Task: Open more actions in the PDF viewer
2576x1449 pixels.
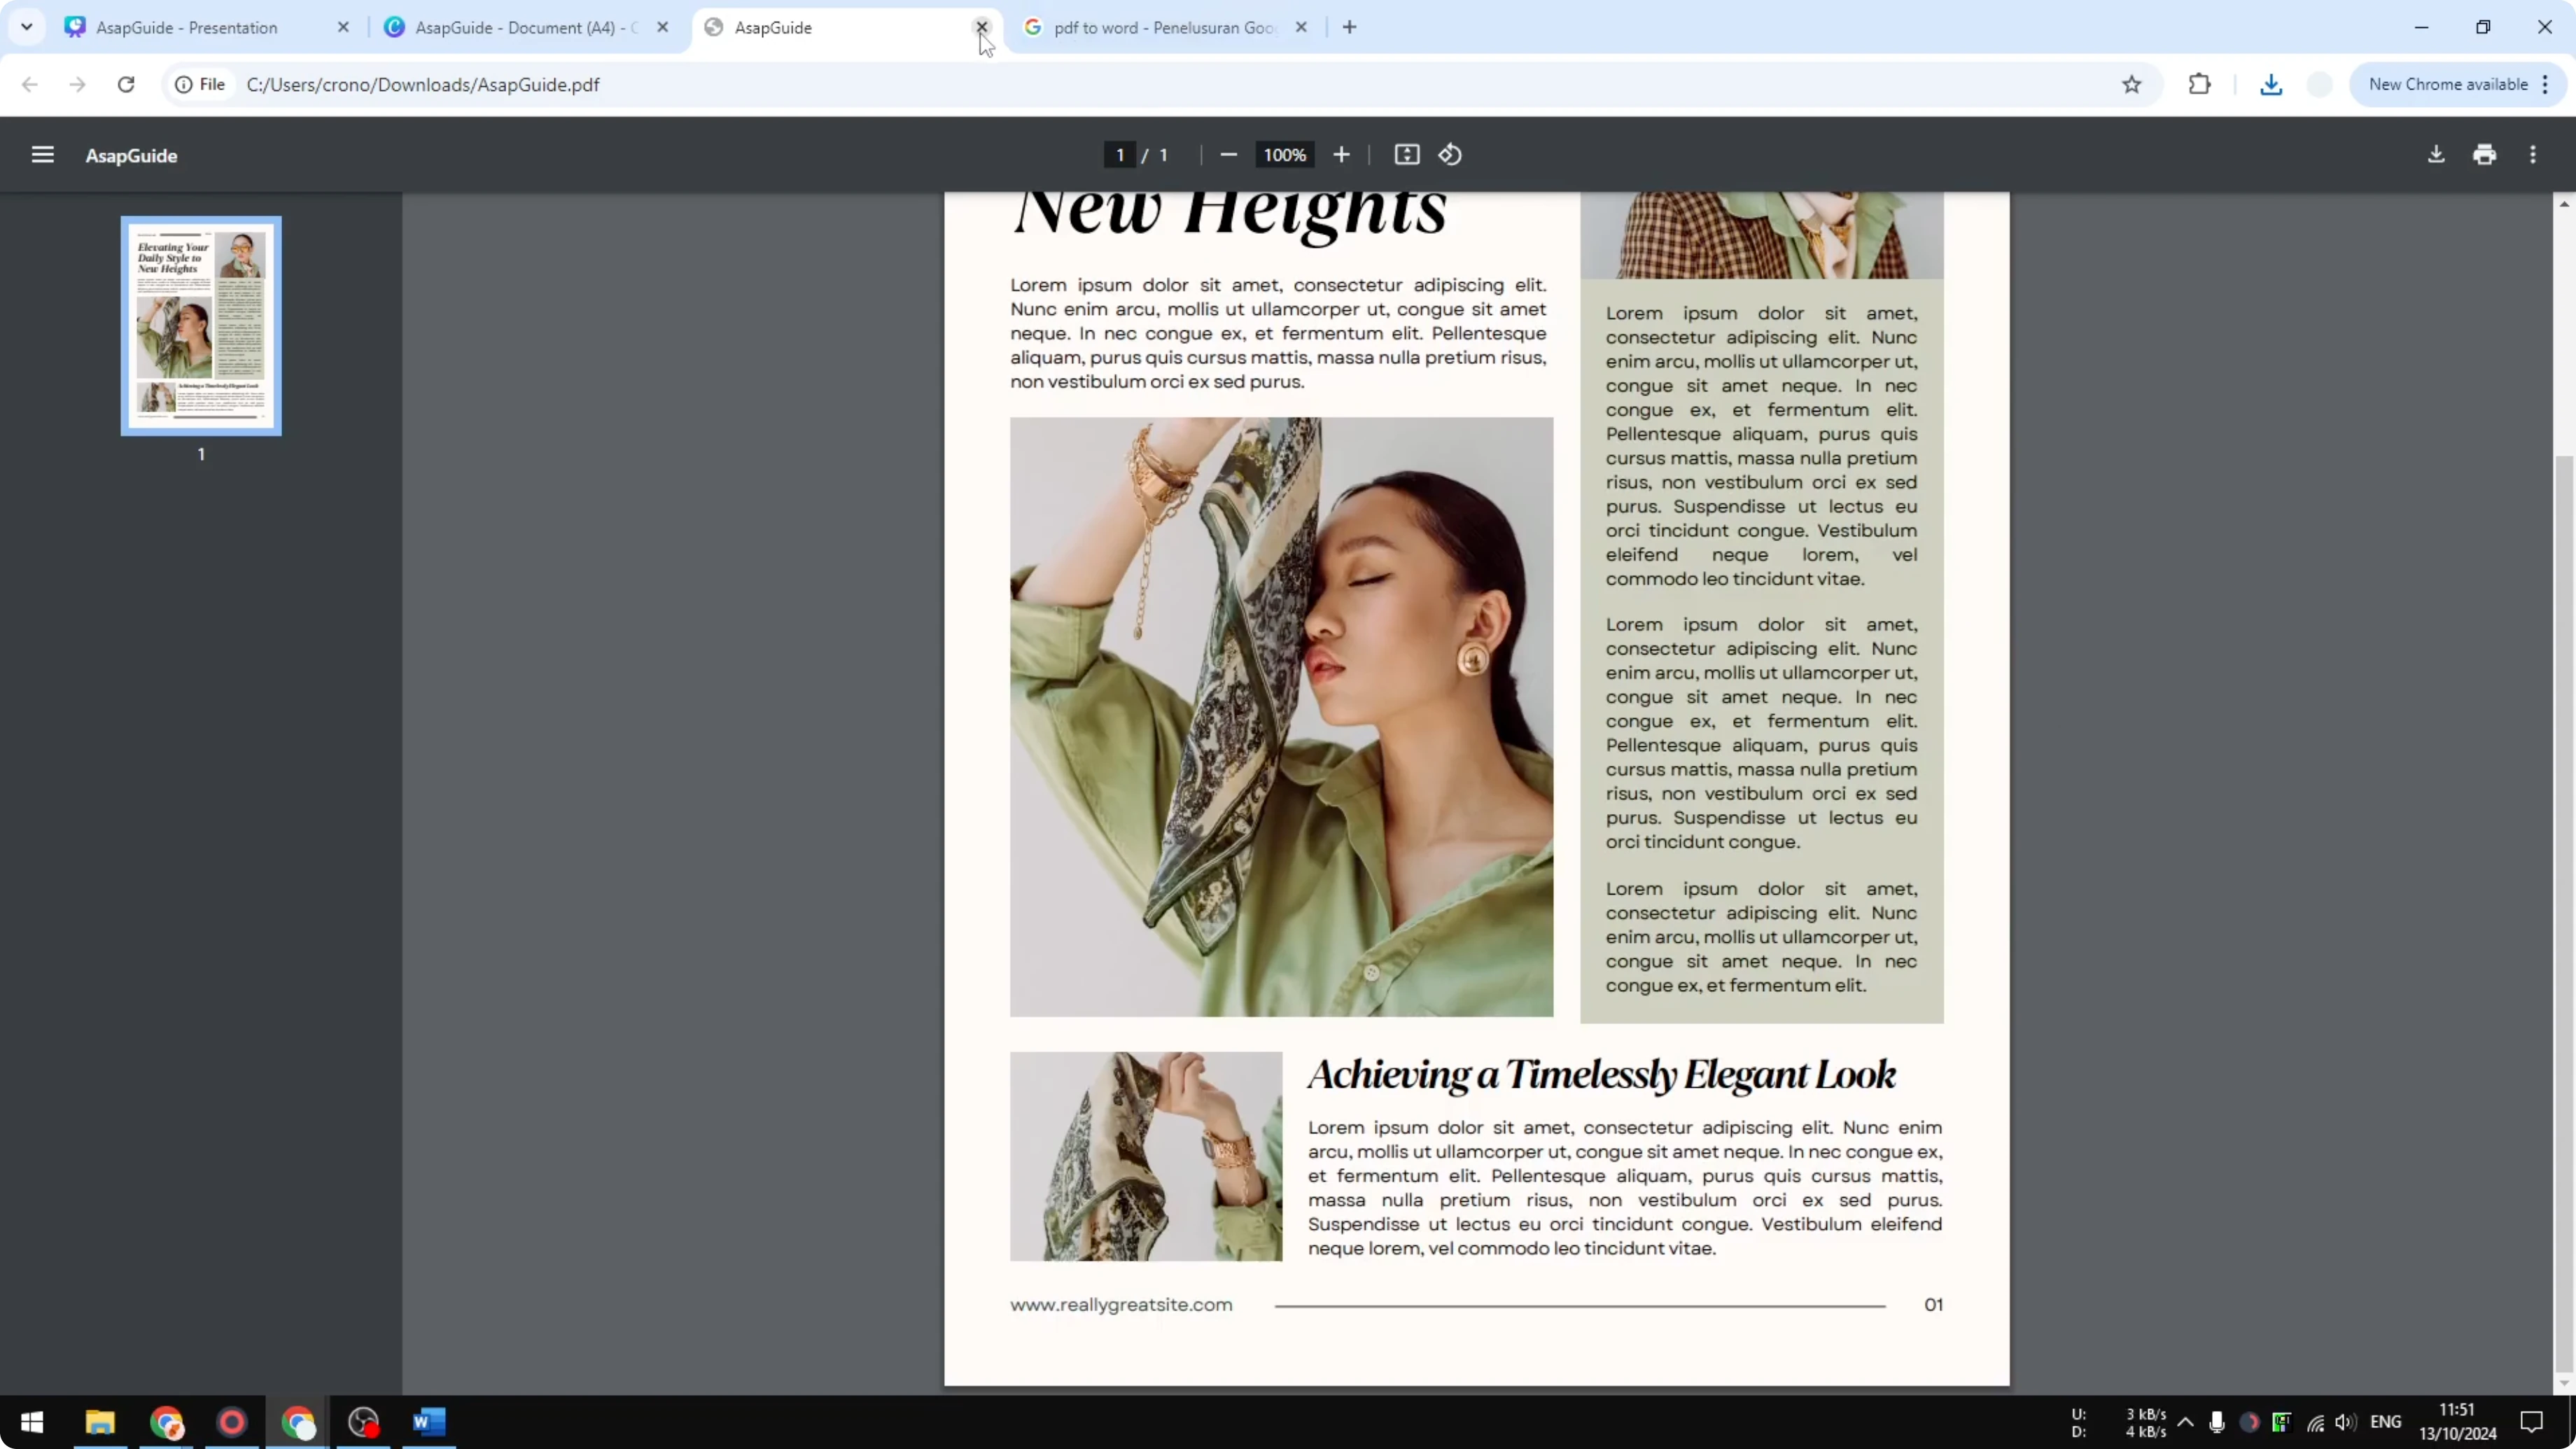Action: point(2534,154)
